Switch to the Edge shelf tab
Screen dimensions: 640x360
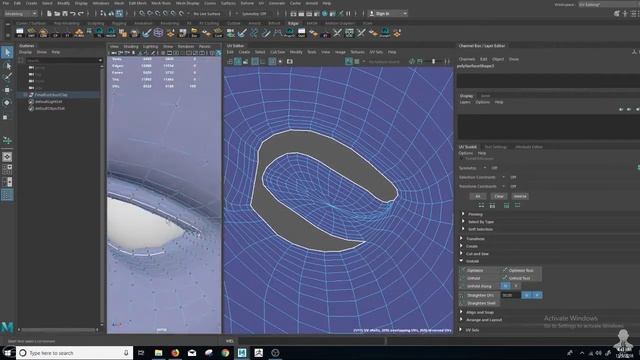pos(293,23)
